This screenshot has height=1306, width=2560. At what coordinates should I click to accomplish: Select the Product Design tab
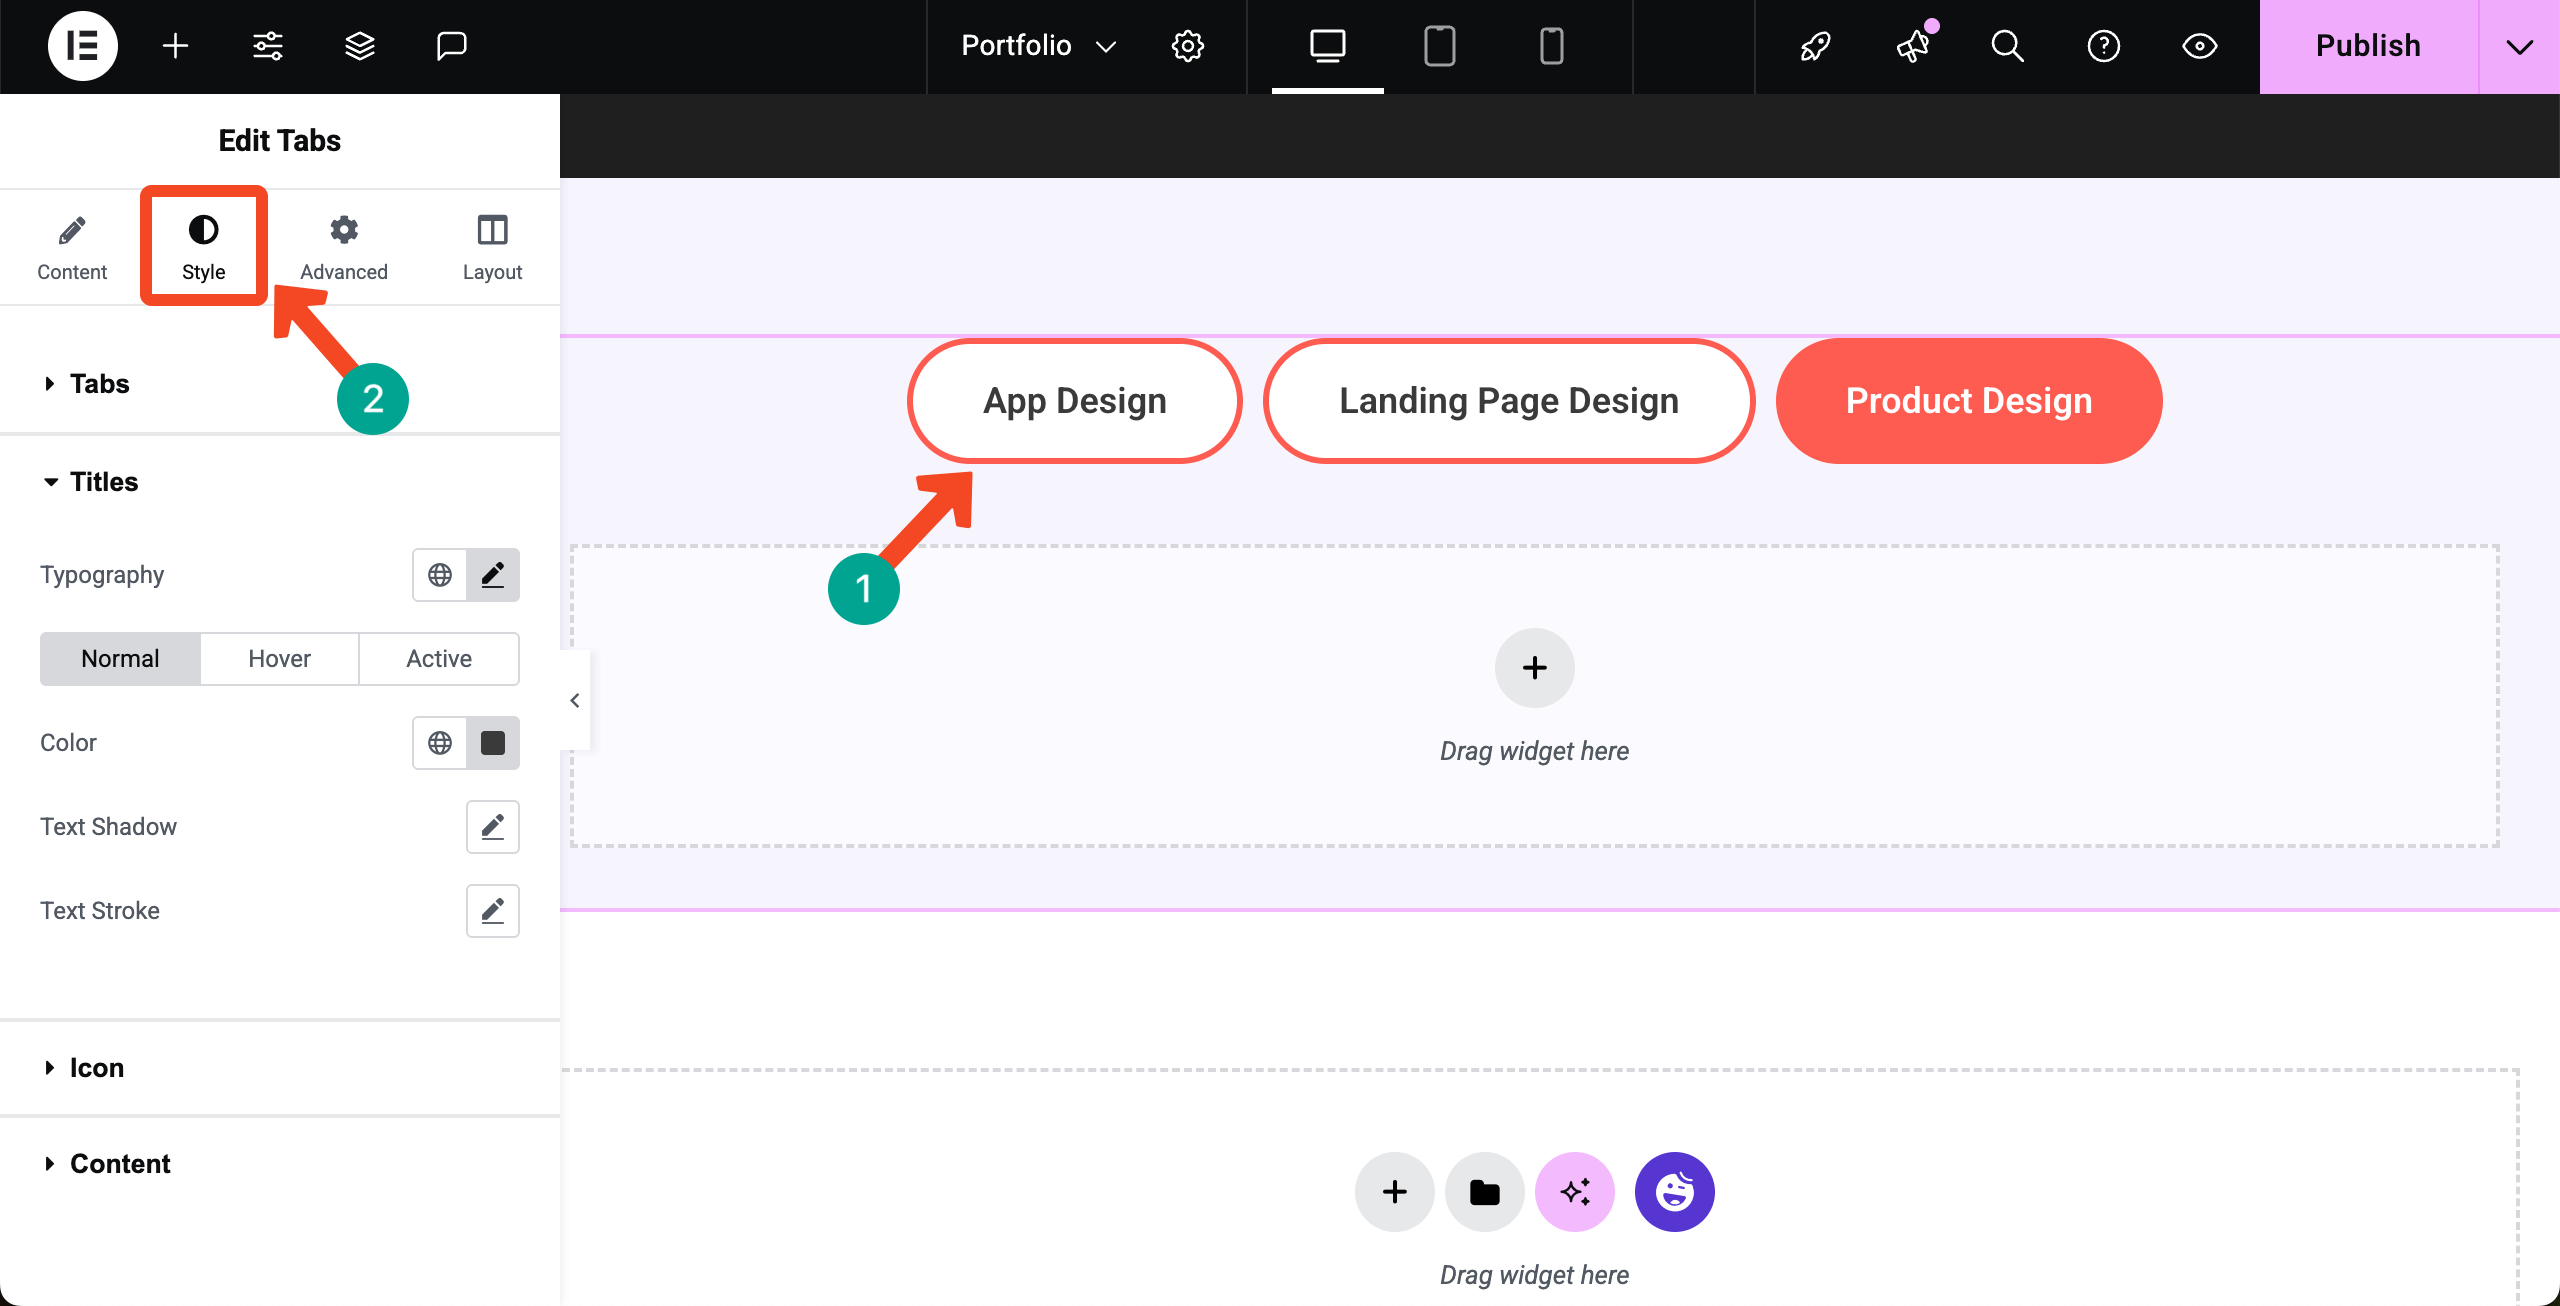(1969, 401)
